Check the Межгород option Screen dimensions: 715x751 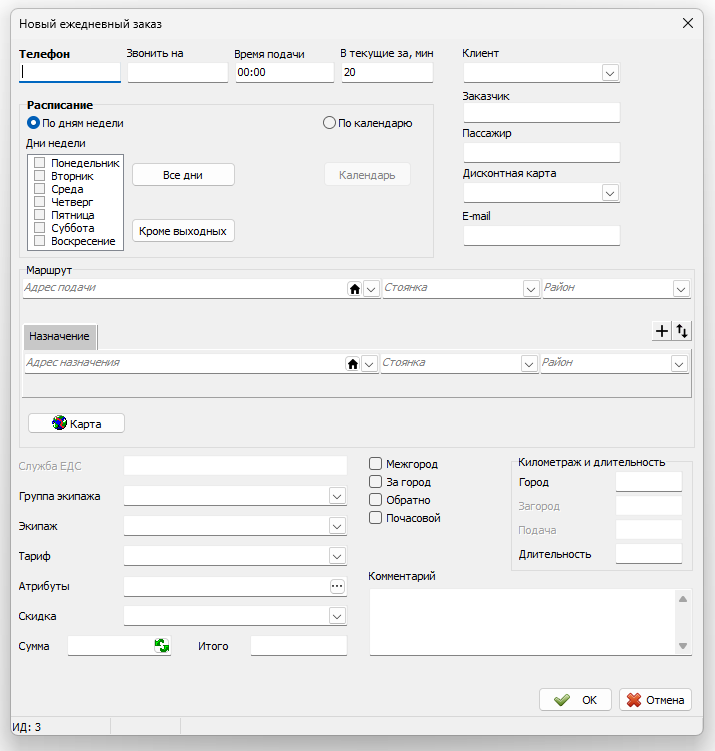pyautogui.click(x=376, y=464)
